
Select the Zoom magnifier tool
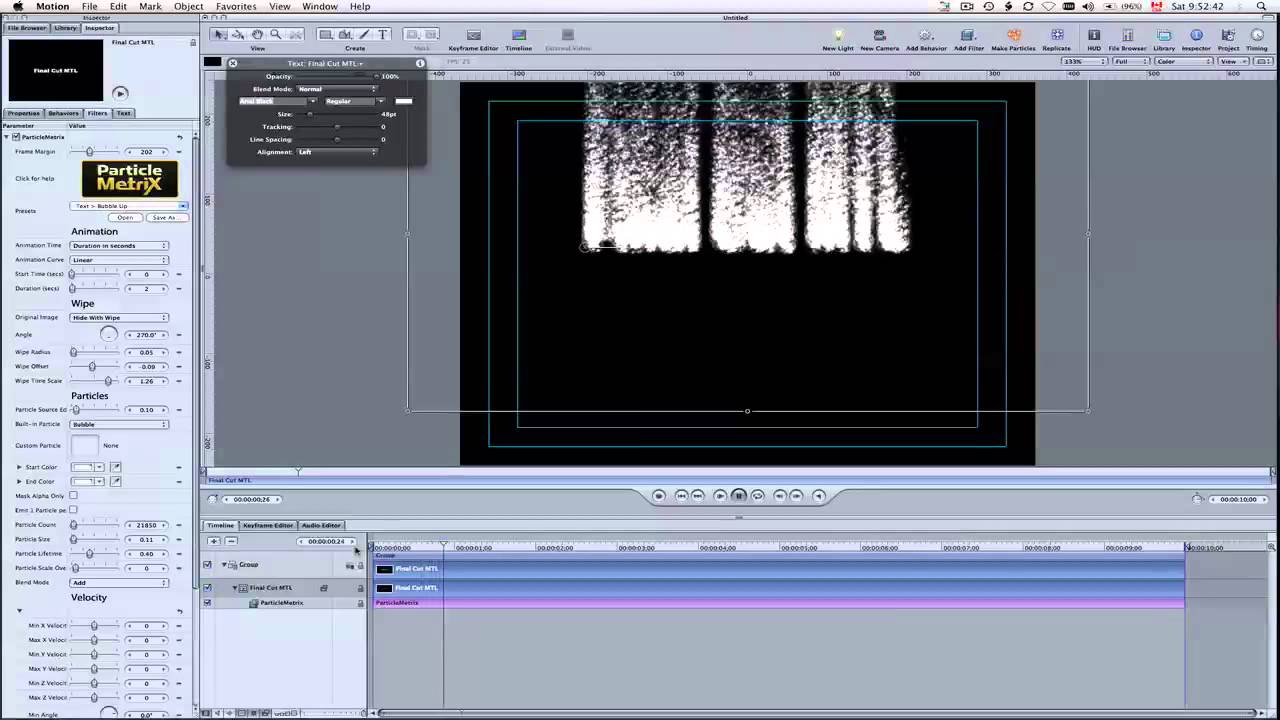pyautogui.click(x=275, y=34)
